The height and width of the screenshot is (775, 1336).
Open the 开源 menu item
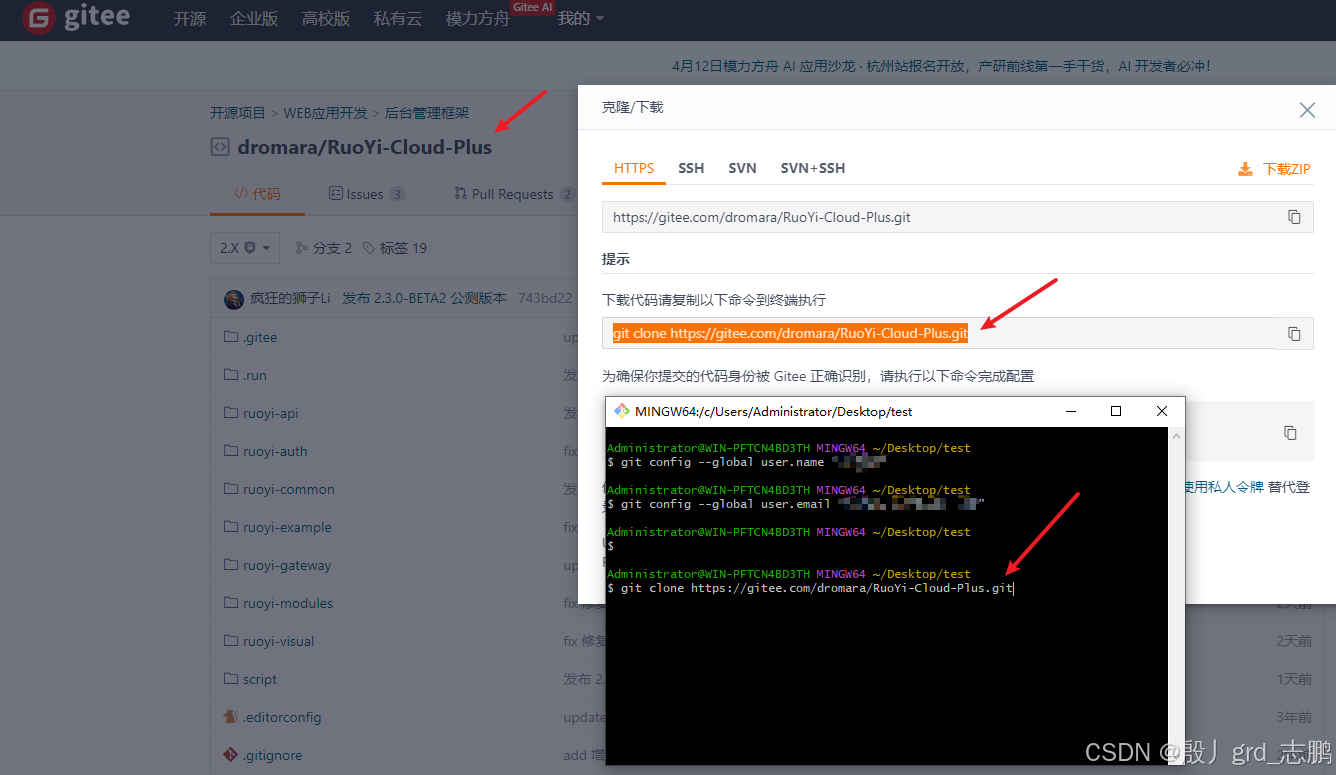click(190, 19)
